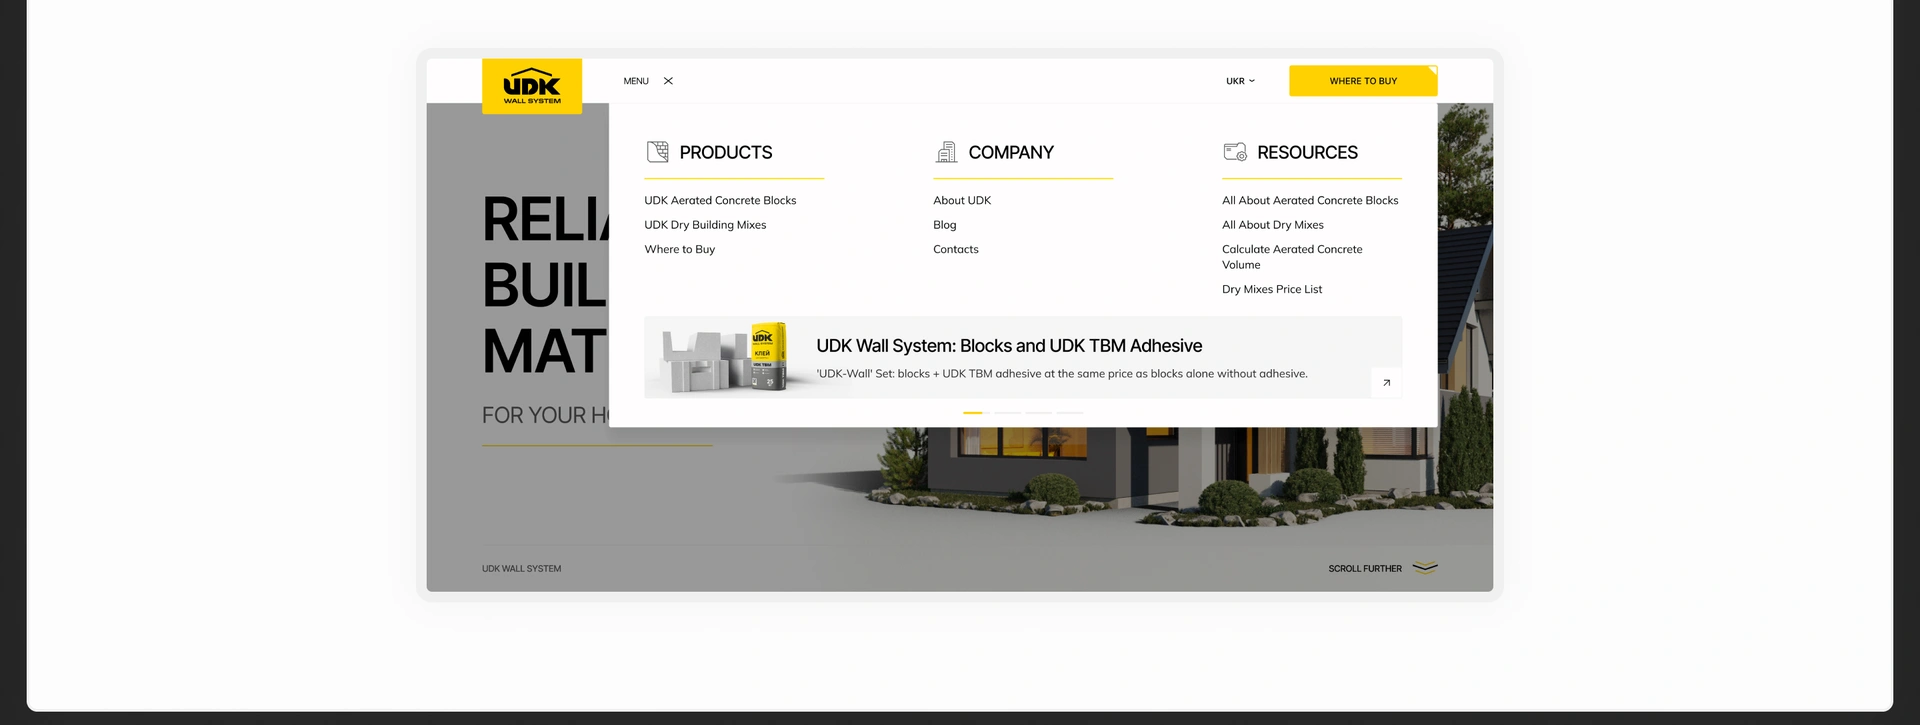Image resolution: width=1920 pixels, height=725 pixels.
Task: Select Where to Buy in Products list
Action: click(x=680, y=249)
